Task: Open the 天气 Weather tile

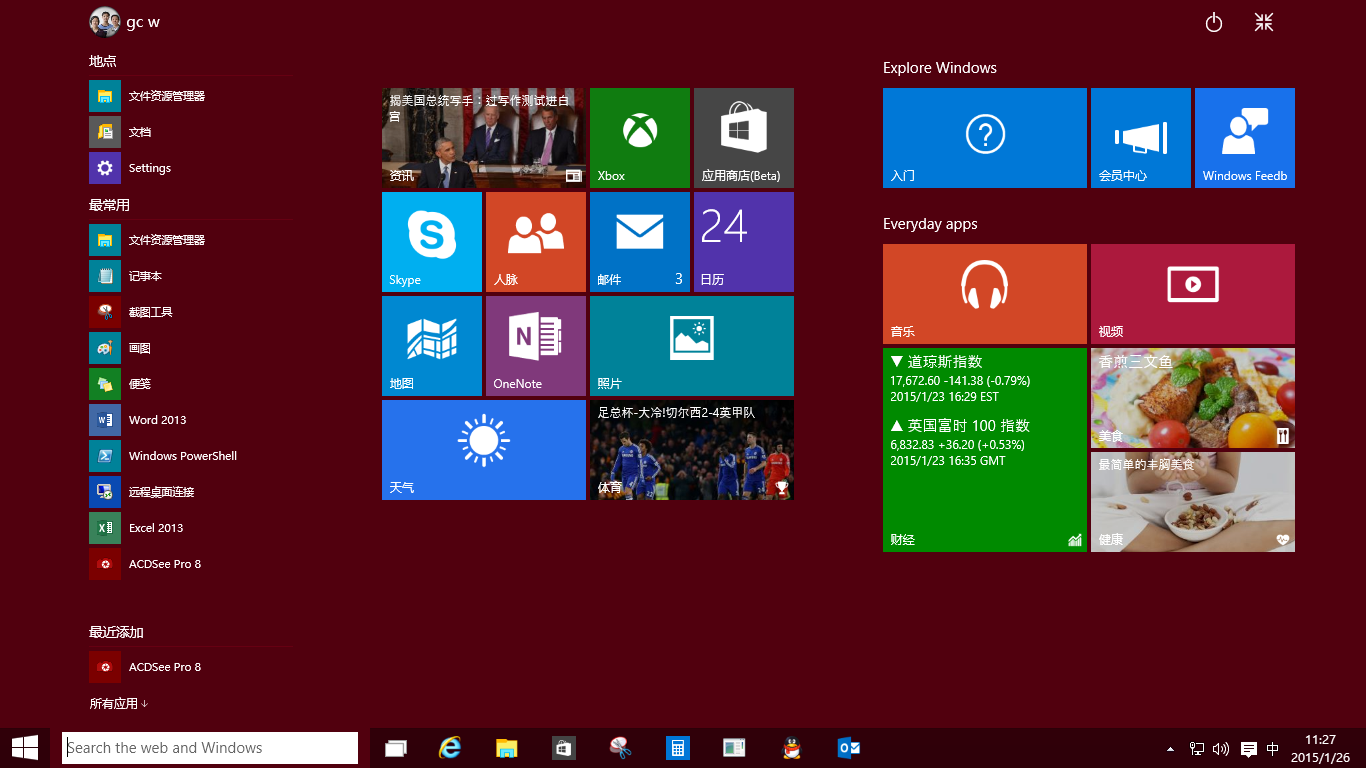Action: click(x=484, y=450)
